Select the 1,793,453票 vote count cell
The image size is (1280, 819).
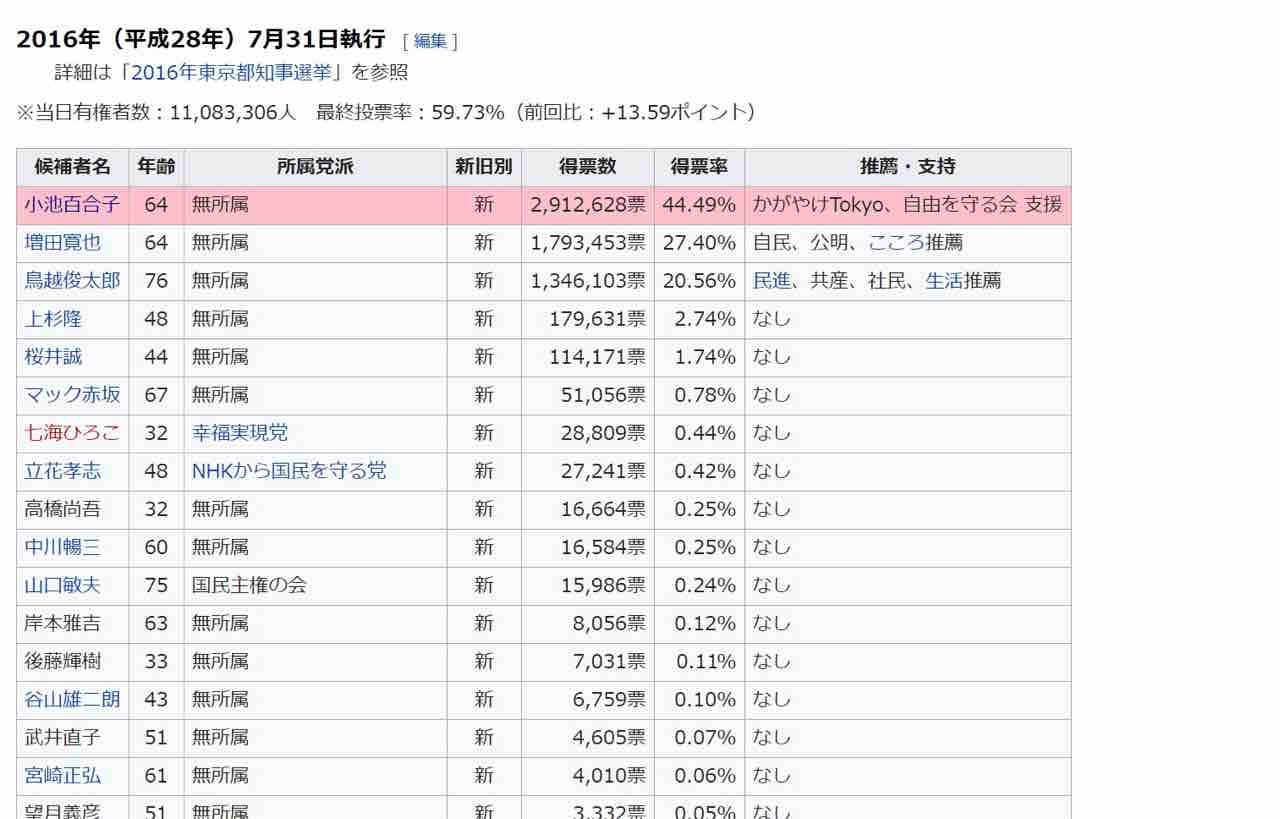[588, 243]
